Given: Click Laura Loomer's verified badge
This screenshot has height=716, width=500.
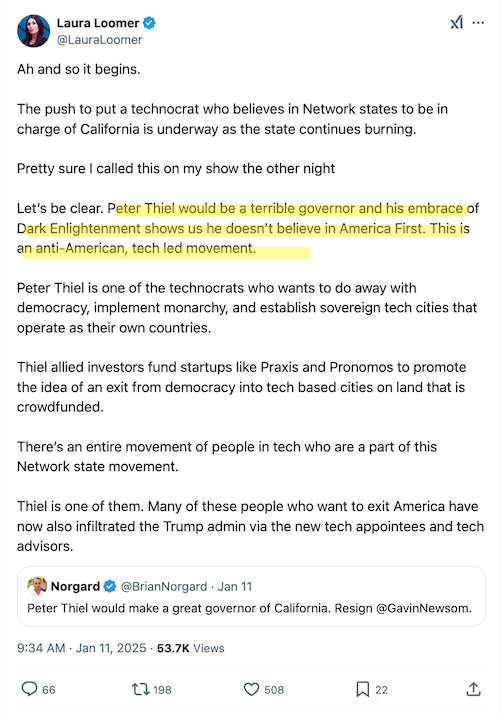Looking at the screenshot, I should pyautogui.click(x=149, y=23).
